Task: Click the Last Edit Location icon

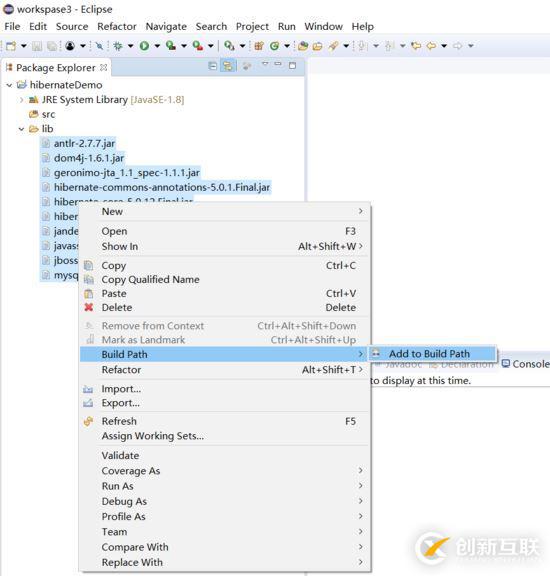Action: click(416, 46)
